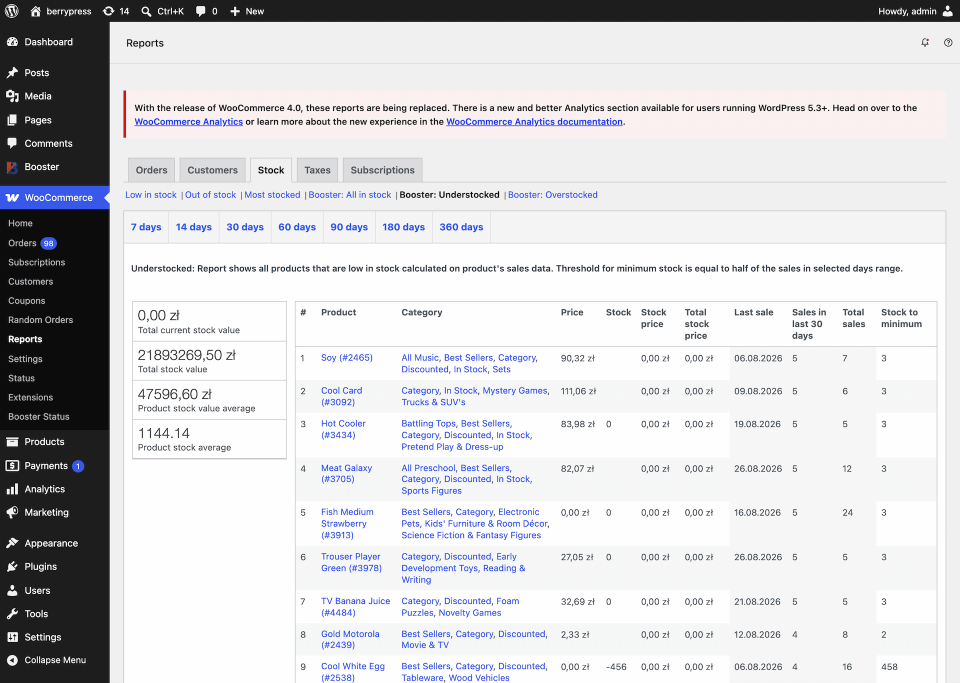Select the 360 days range
The image size is (960, 683).
point(461,227)
